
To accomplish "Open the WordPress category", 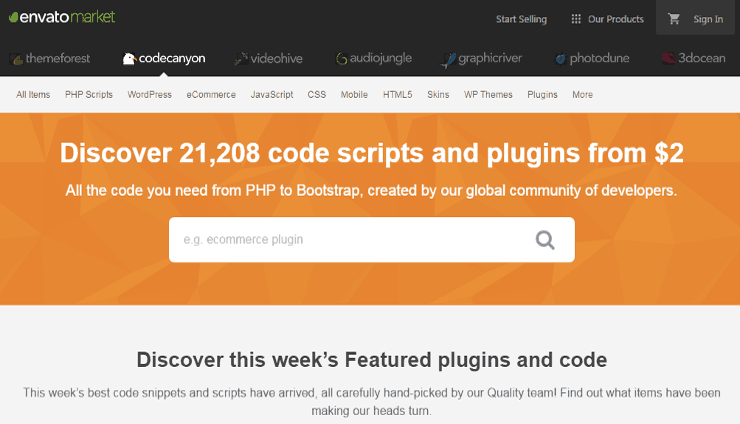I will (150, 94).
